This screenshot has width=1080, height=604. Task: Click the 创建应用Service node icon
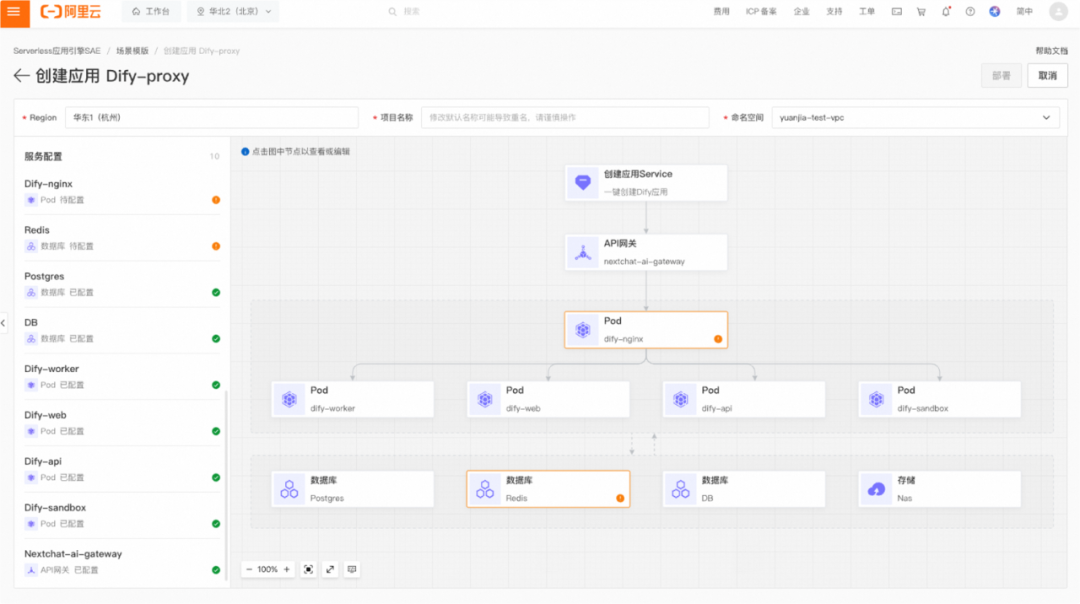[x=583, y=182]
